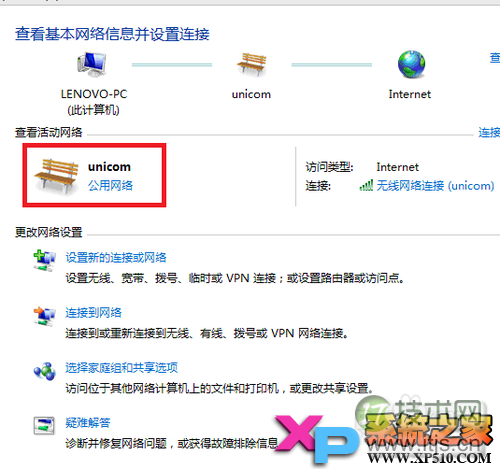This screenshot has width=500, height=469.
Task: Click the unicom label under the network map
Action: click(x=251, y=94)
